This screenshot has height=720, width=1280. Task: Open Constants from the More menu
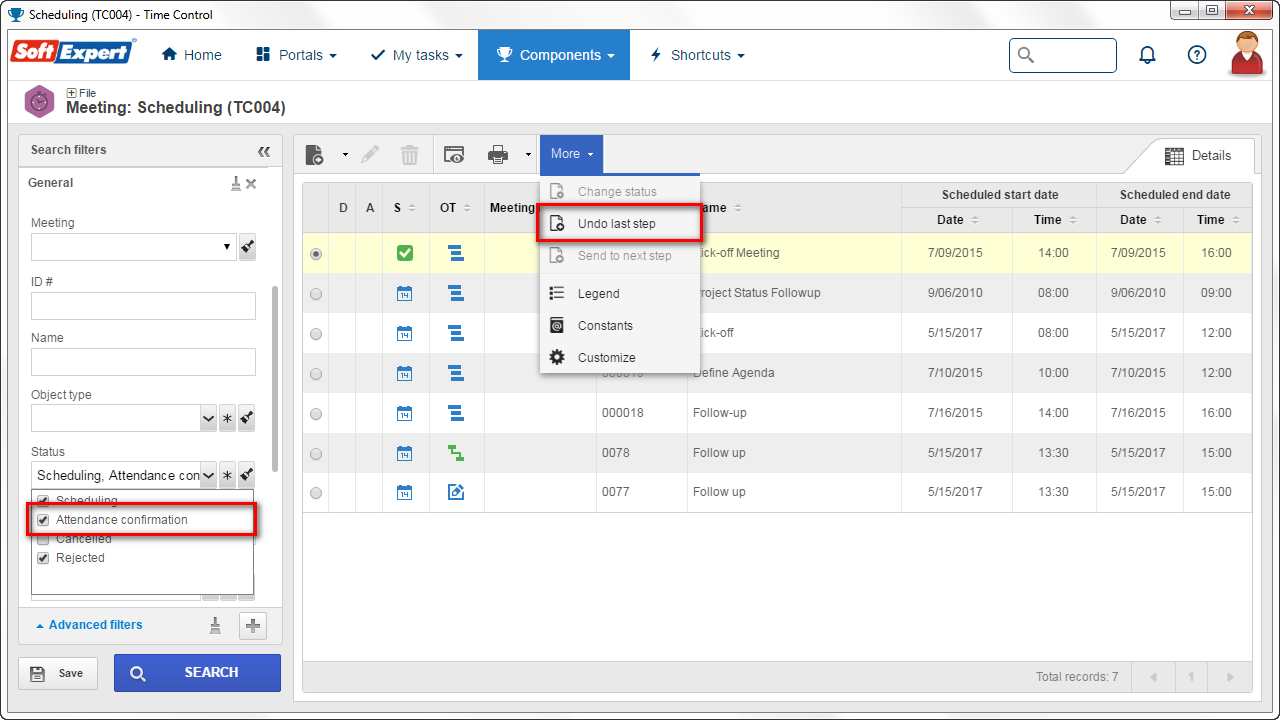coord(620,326)
